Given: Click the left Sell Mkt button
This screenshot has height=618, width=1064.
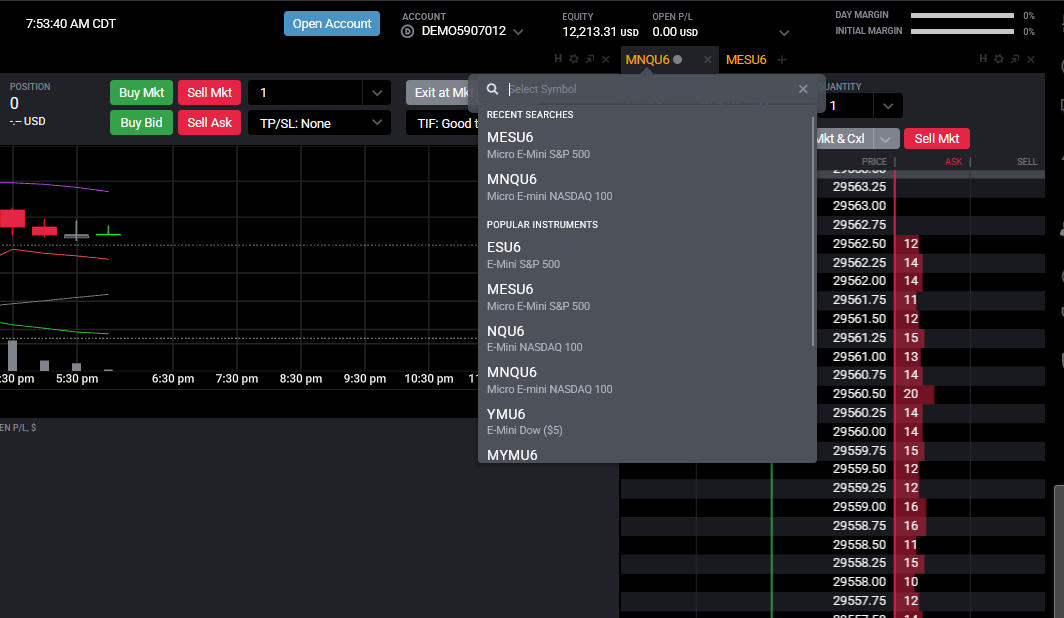Looking at the screenshot, I should [x=209, y=93].
